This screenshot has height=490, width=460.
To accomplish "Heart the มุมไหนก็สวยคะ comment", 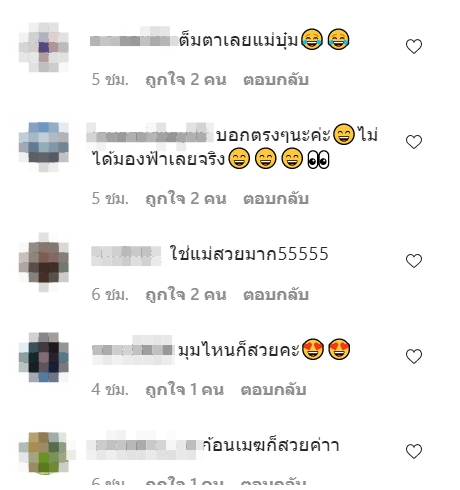I will point(414,356).
